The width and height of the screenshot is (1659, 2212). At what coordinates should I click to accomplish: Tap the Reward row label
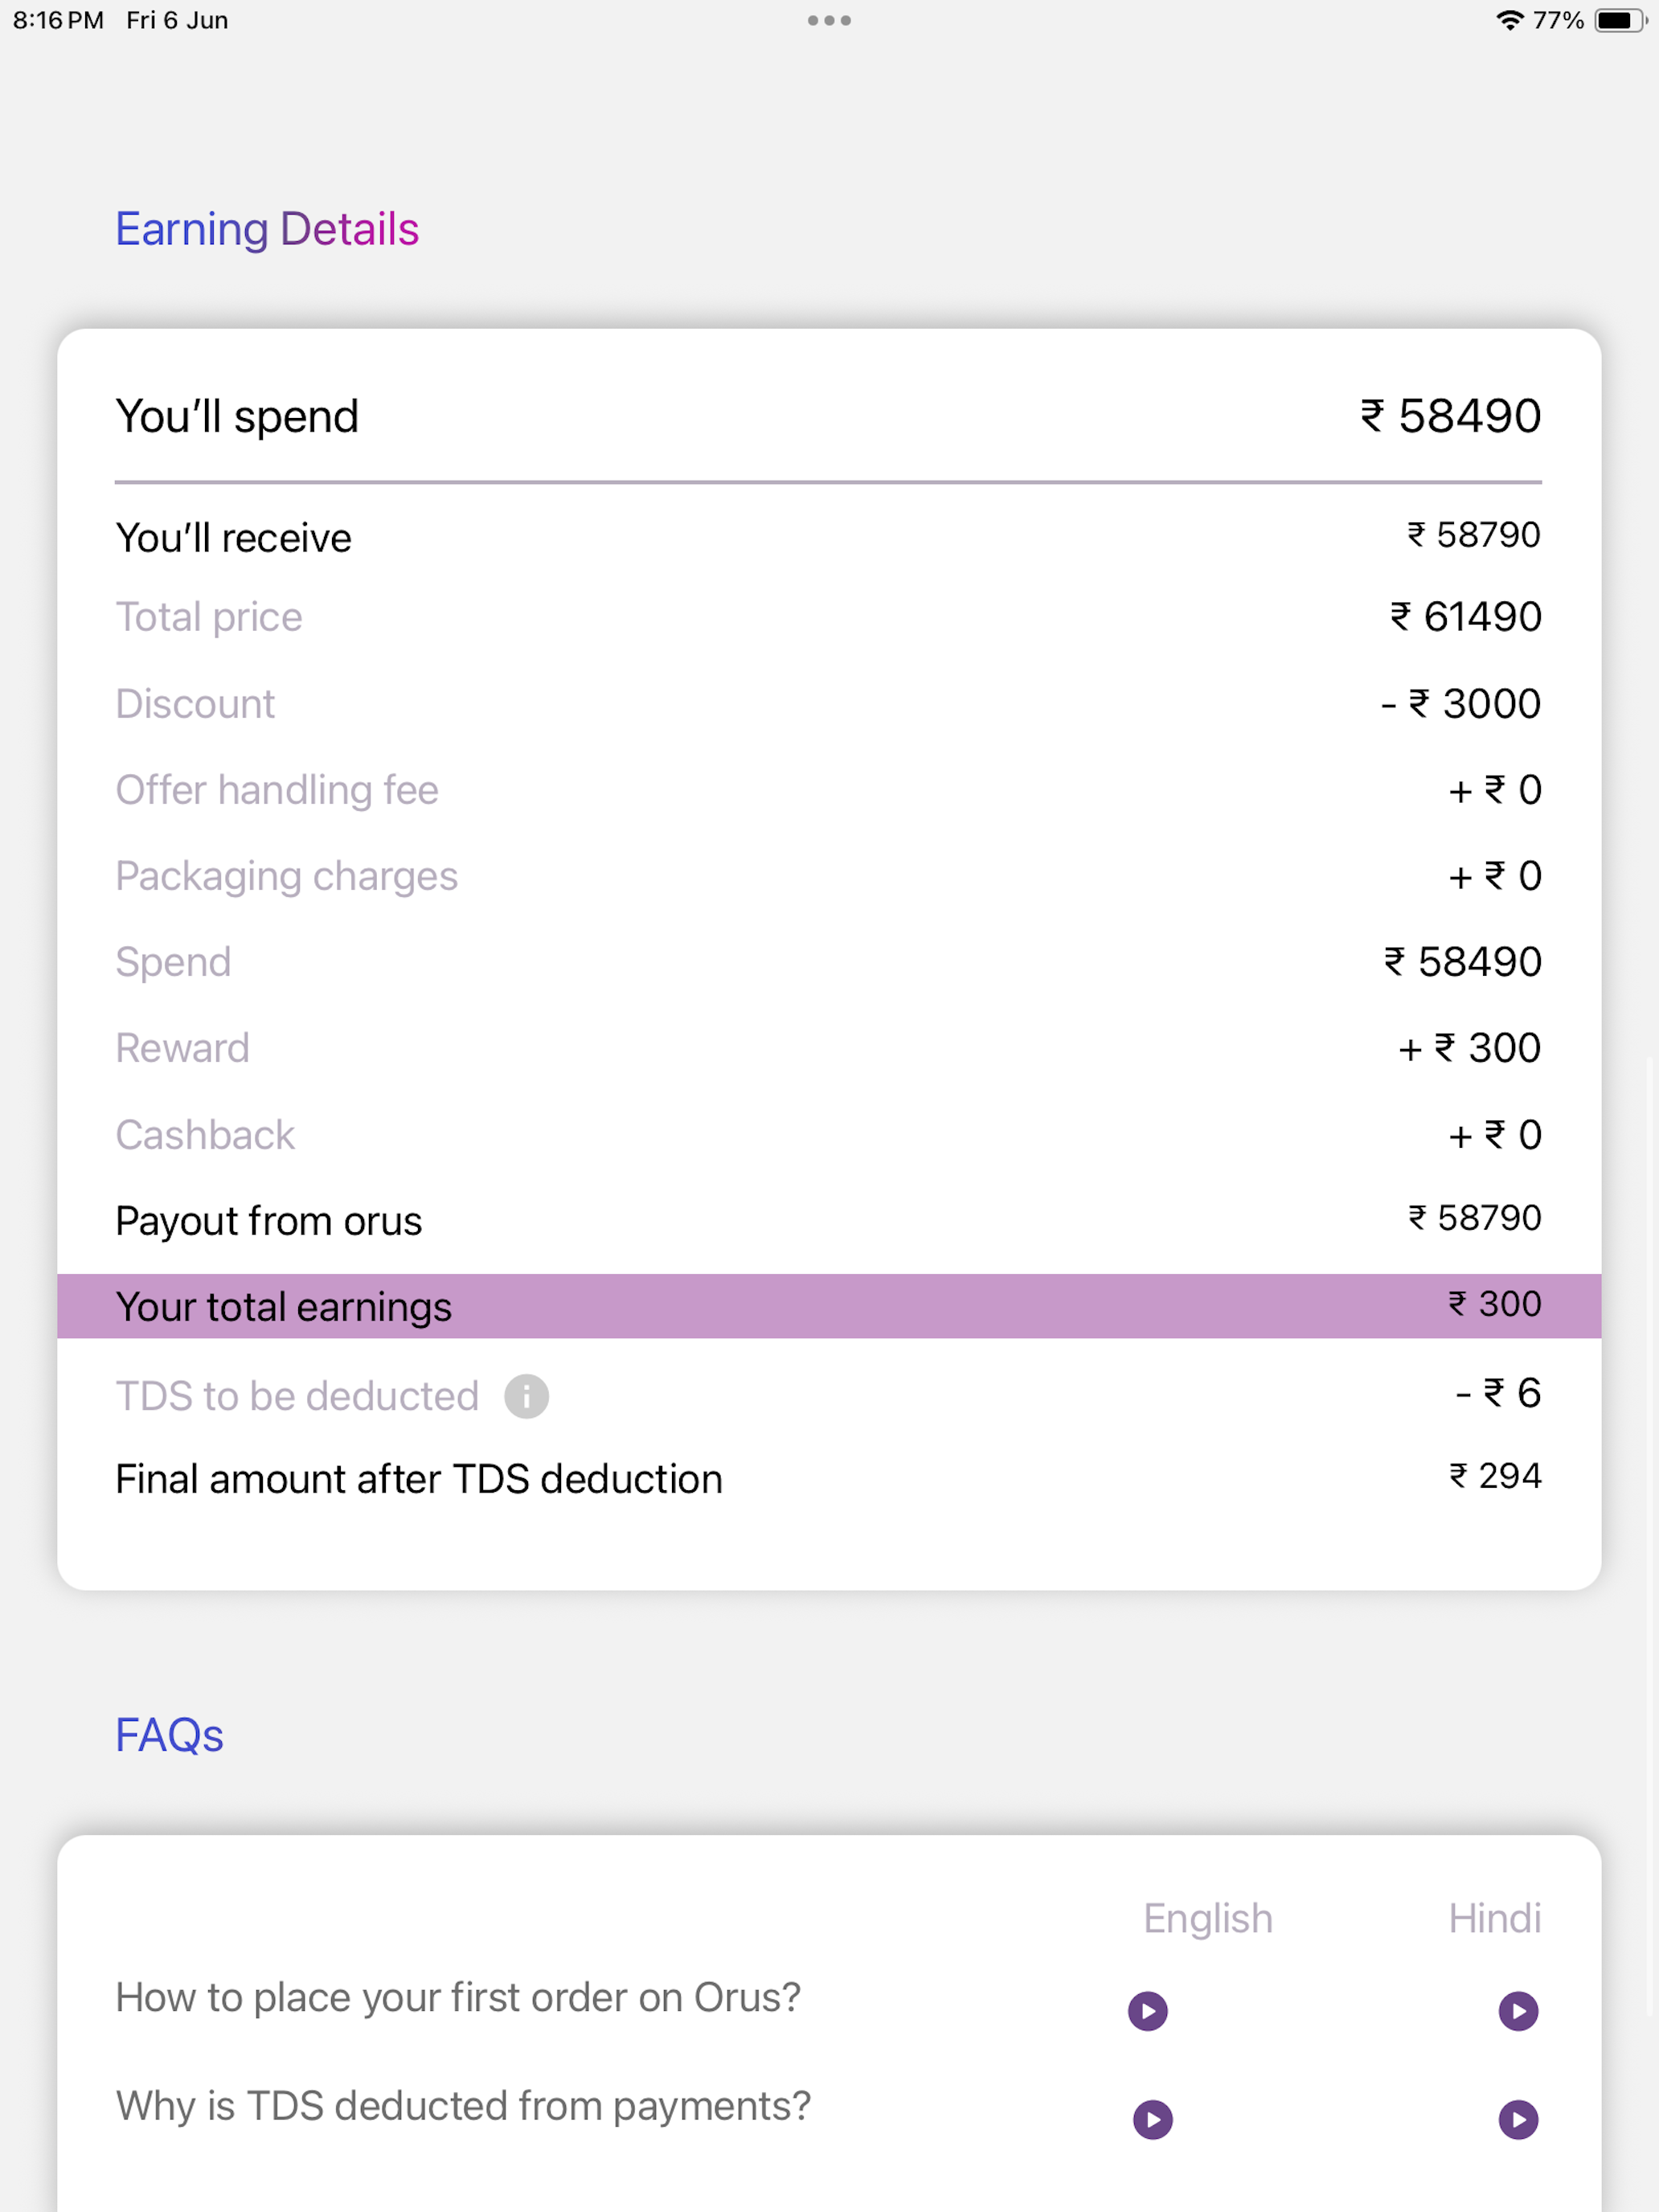(182, 1048)
